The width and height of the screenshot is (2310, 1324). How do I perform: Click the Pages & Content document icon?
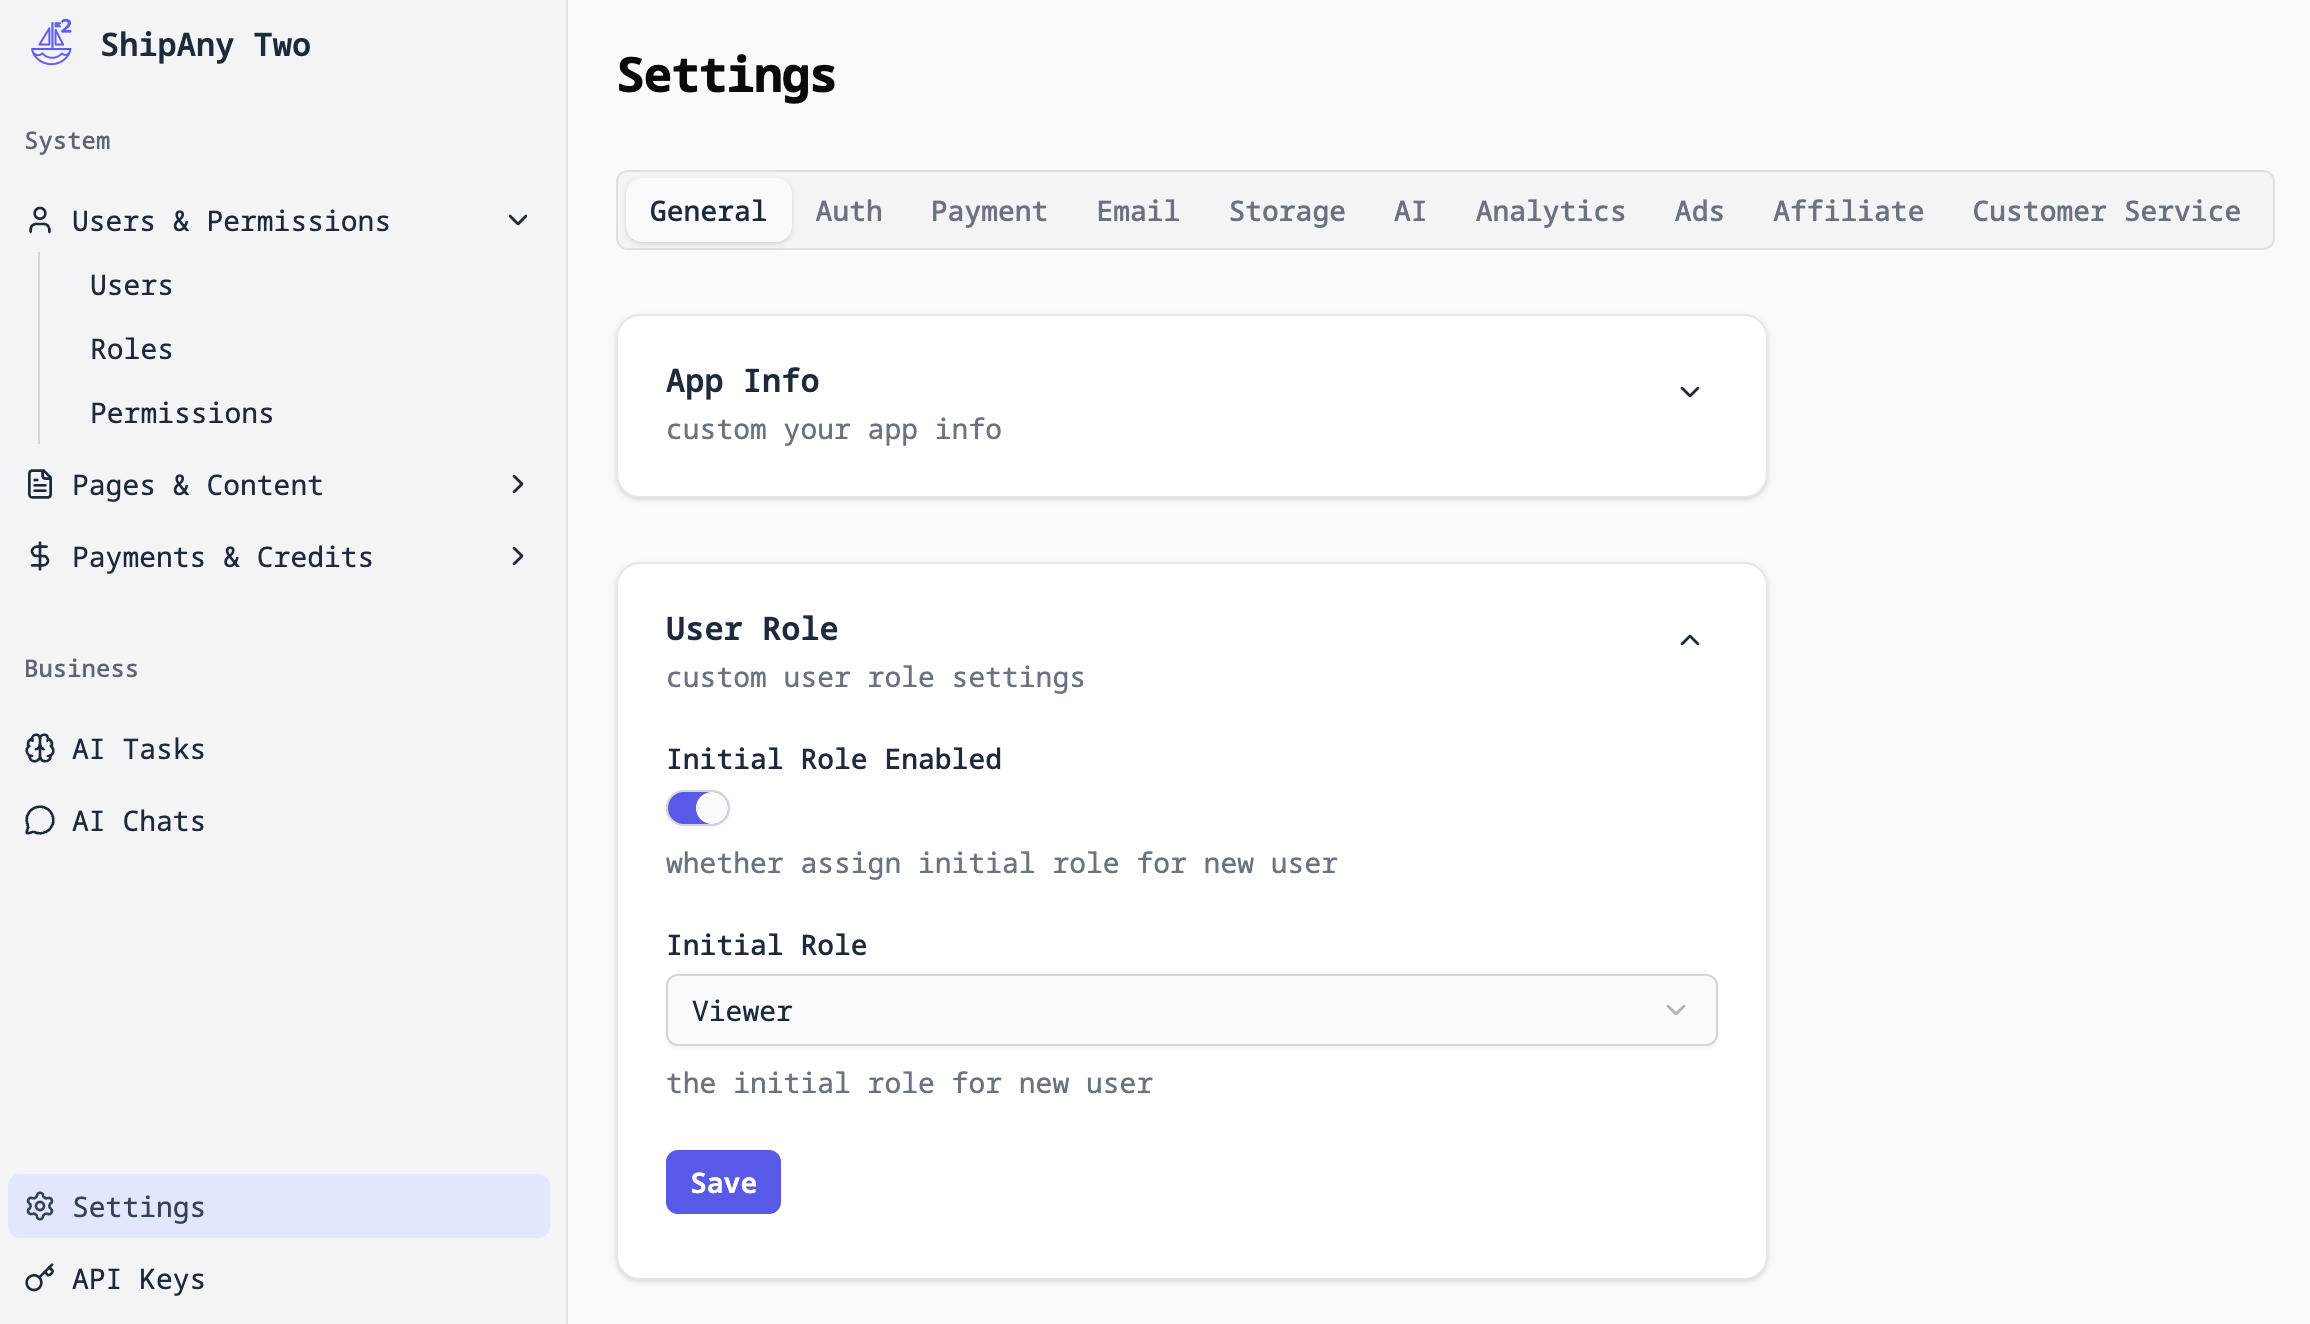point(40,484)
